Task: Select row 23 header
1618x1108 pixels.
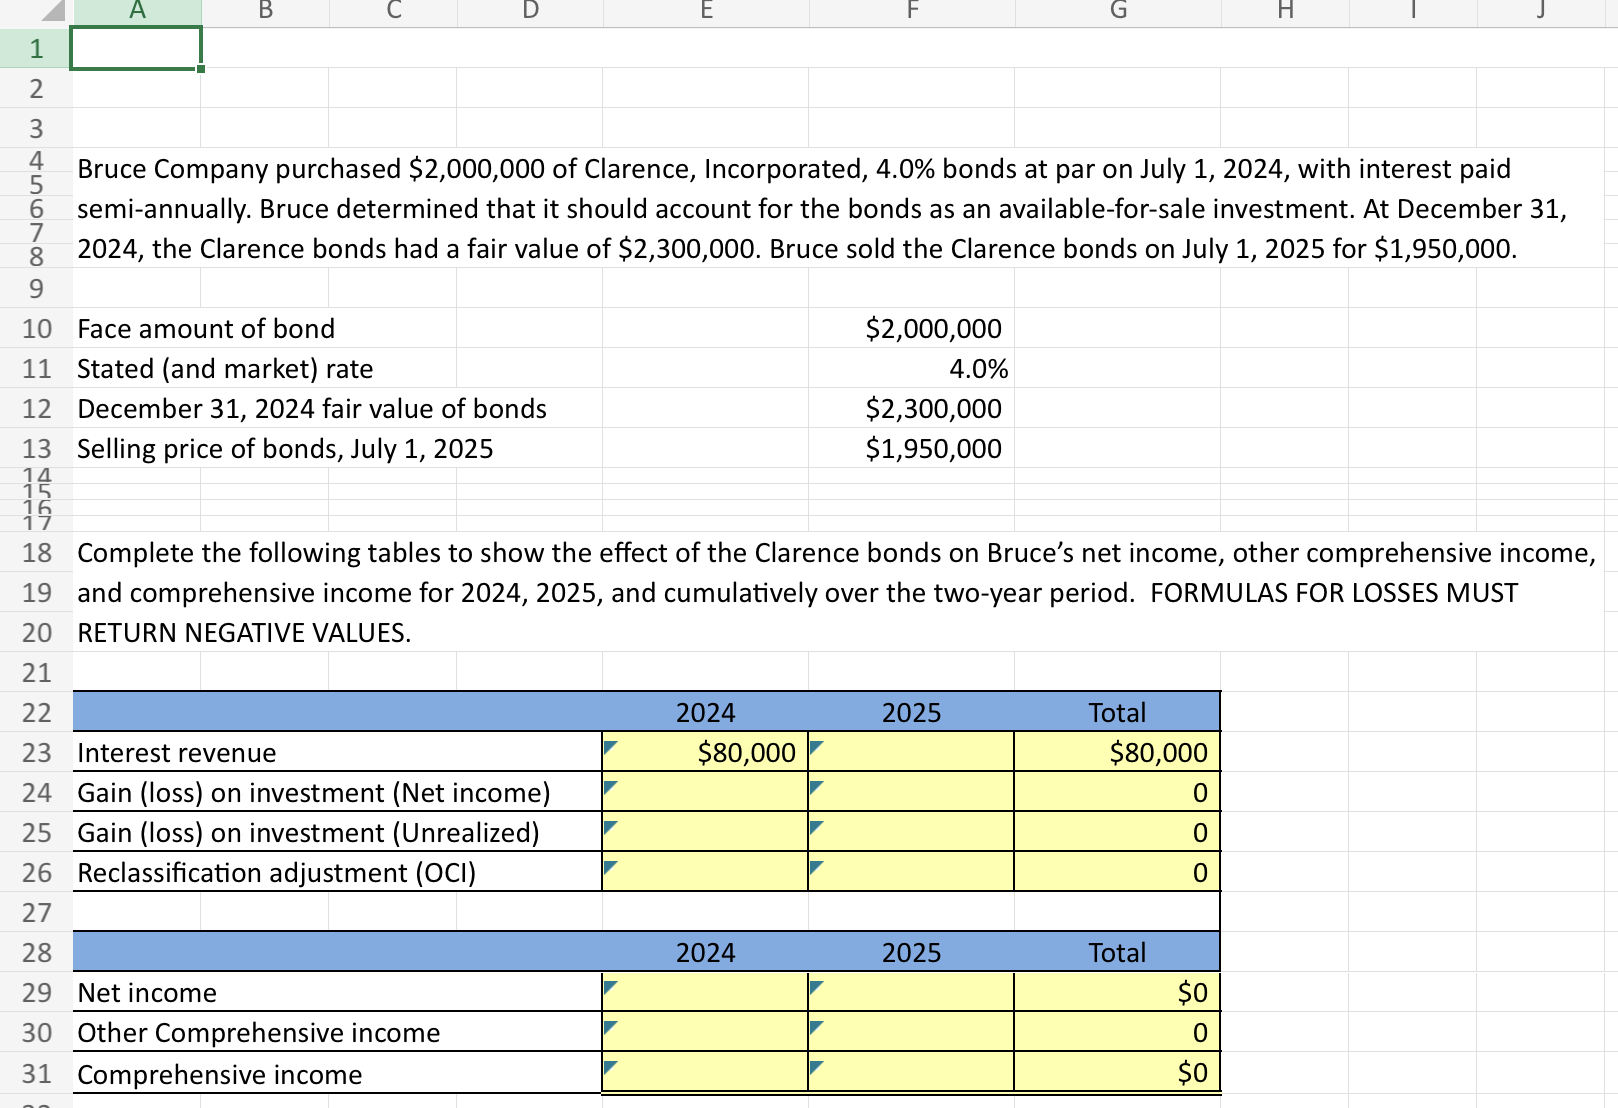Action: tap(35, 752)
